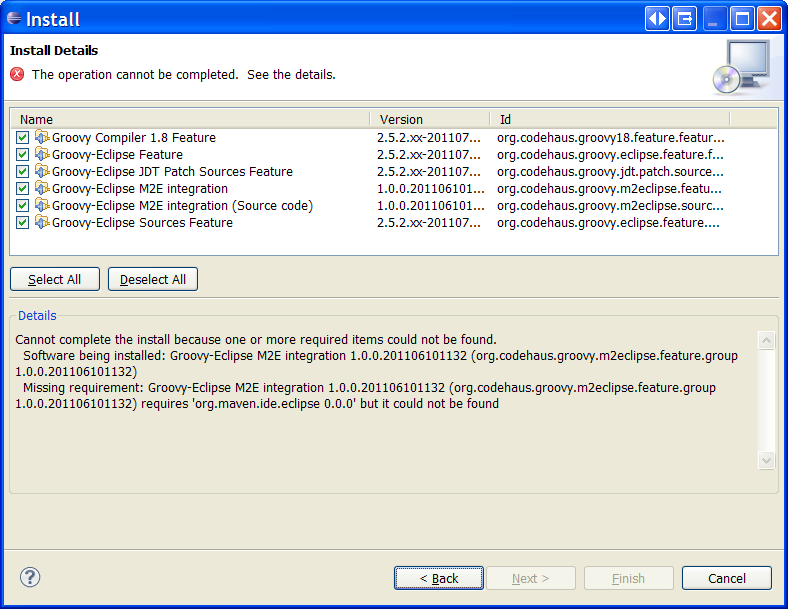Go back with the Back button

[439, 578]
